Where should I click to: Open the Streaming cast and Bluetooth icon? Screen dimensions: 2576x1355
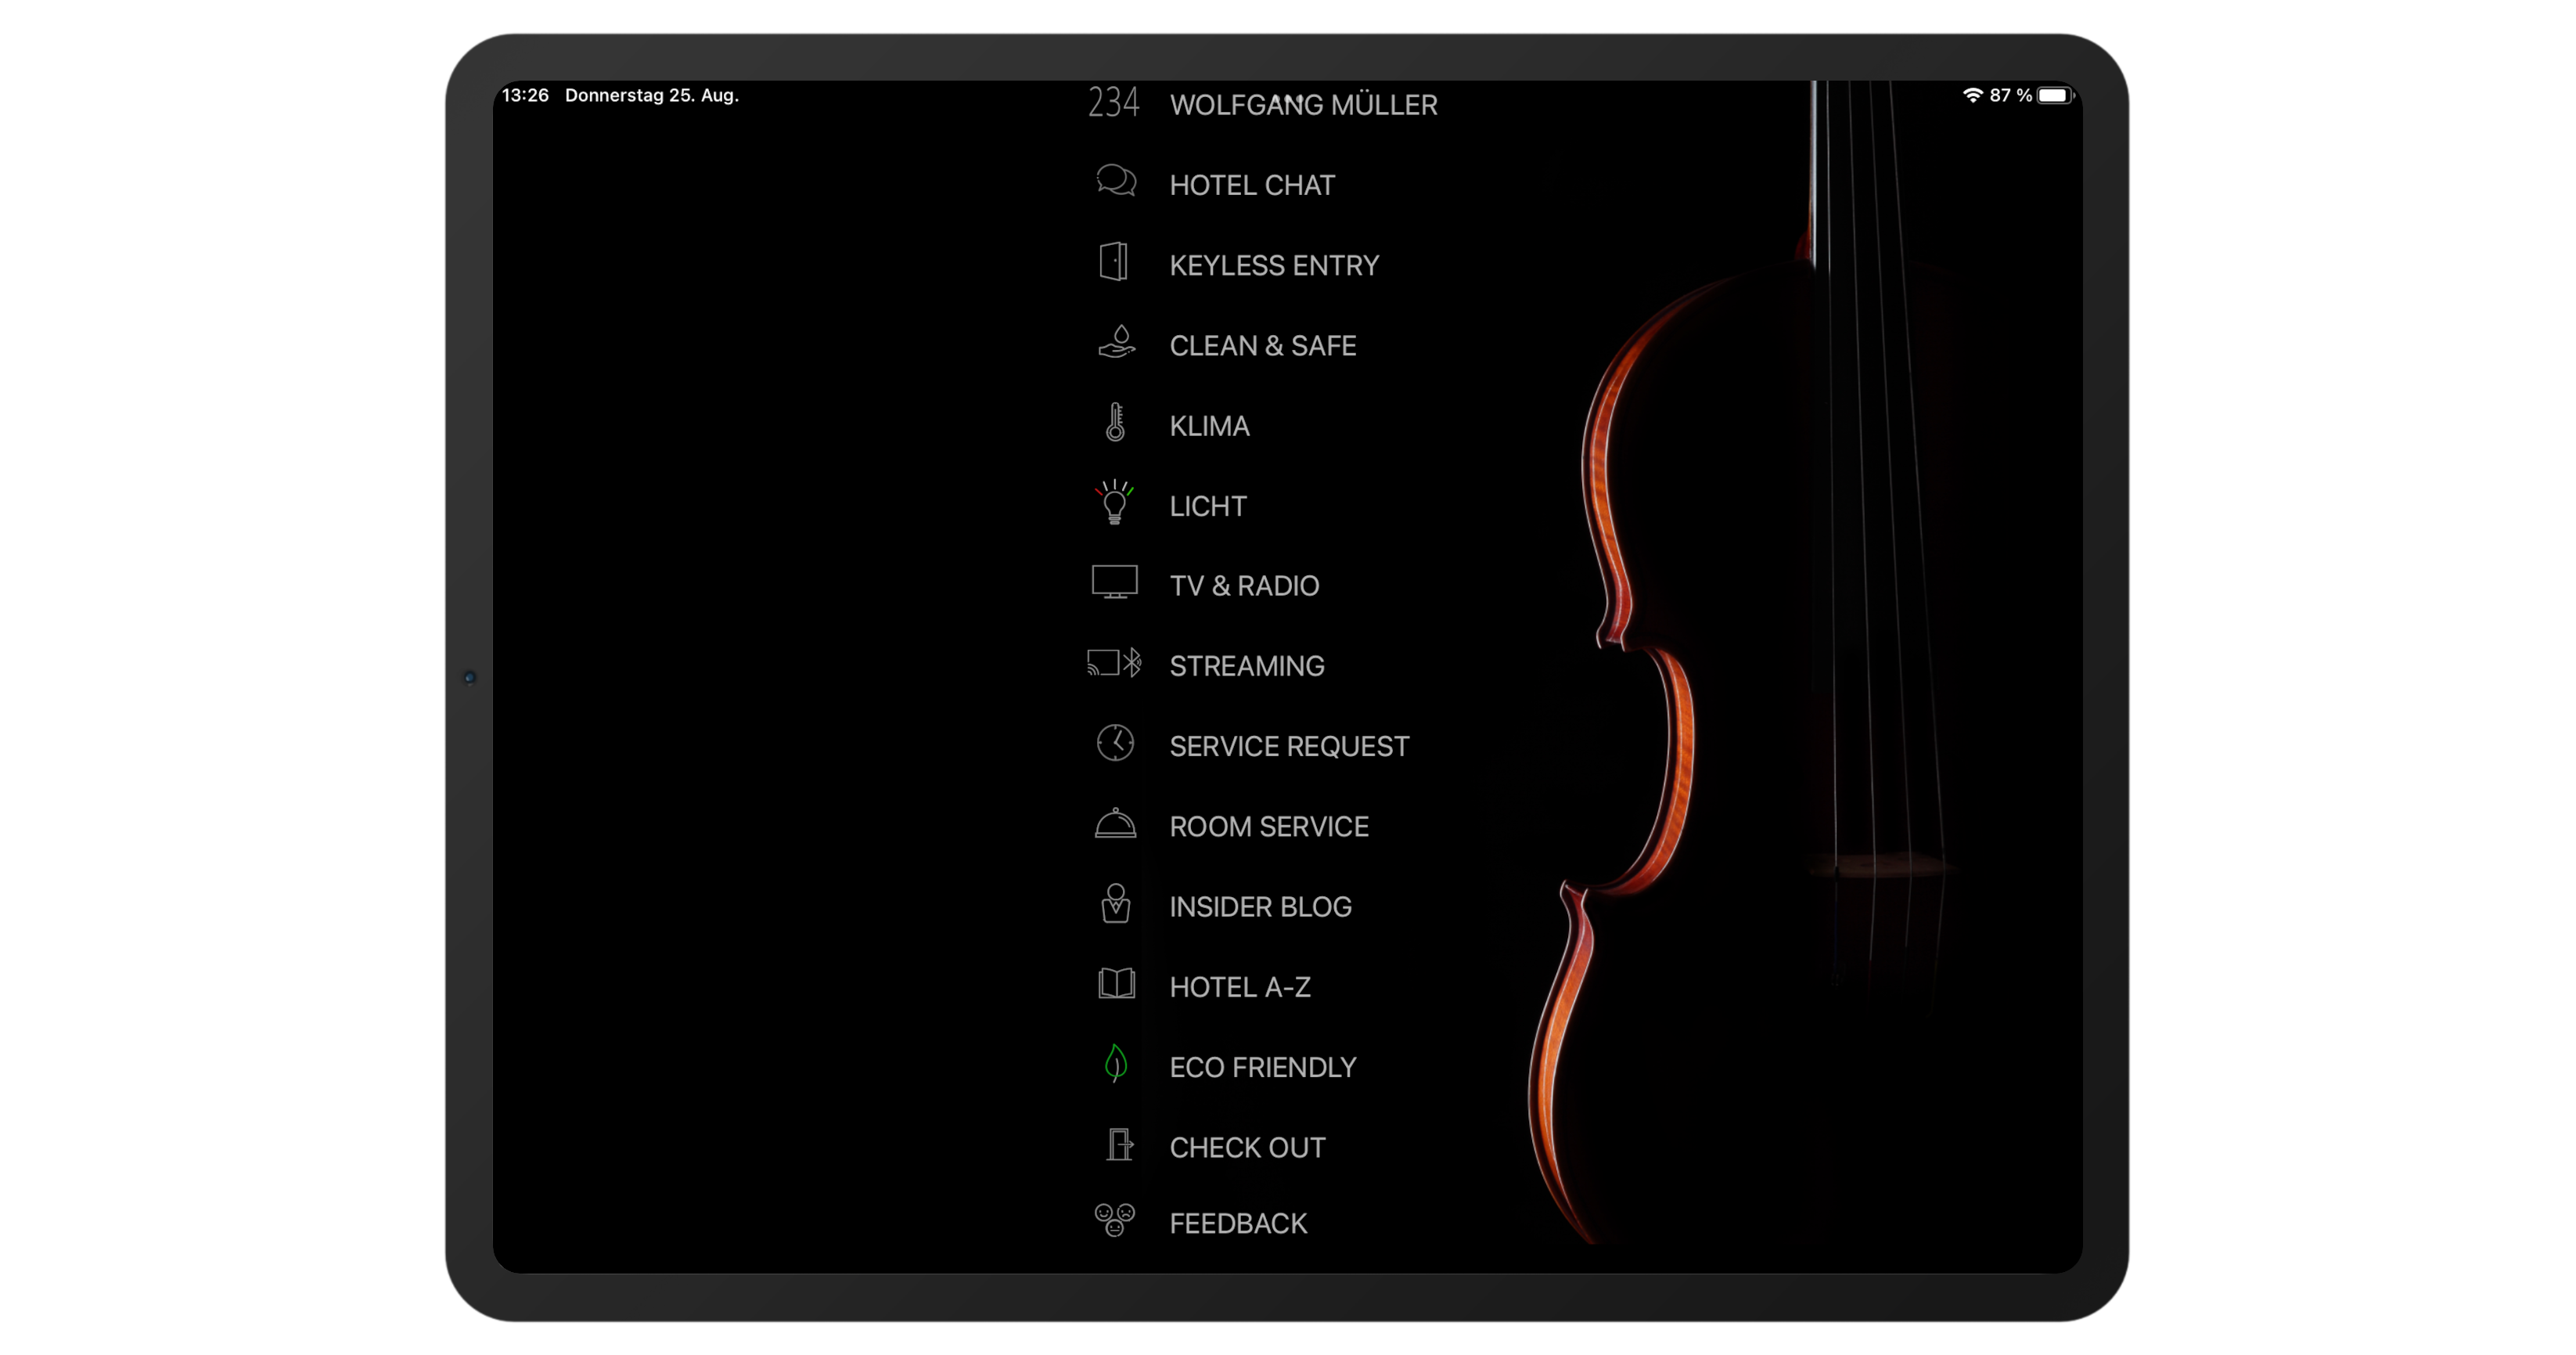[x=1114, y=662]
